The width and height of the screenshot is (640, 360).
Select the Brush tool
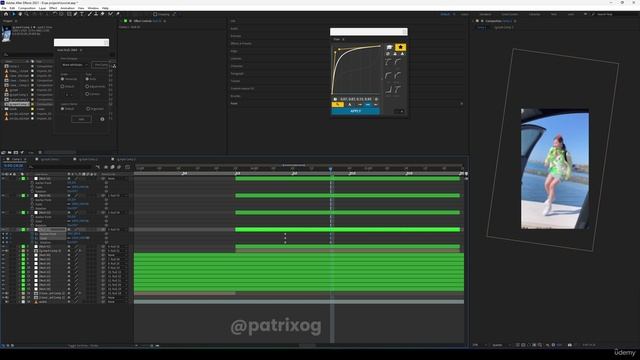(90, 14)
